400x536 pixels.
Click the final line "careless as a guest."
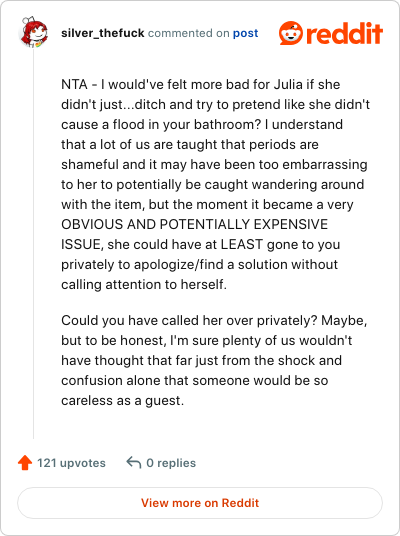[x=122, y=401]
